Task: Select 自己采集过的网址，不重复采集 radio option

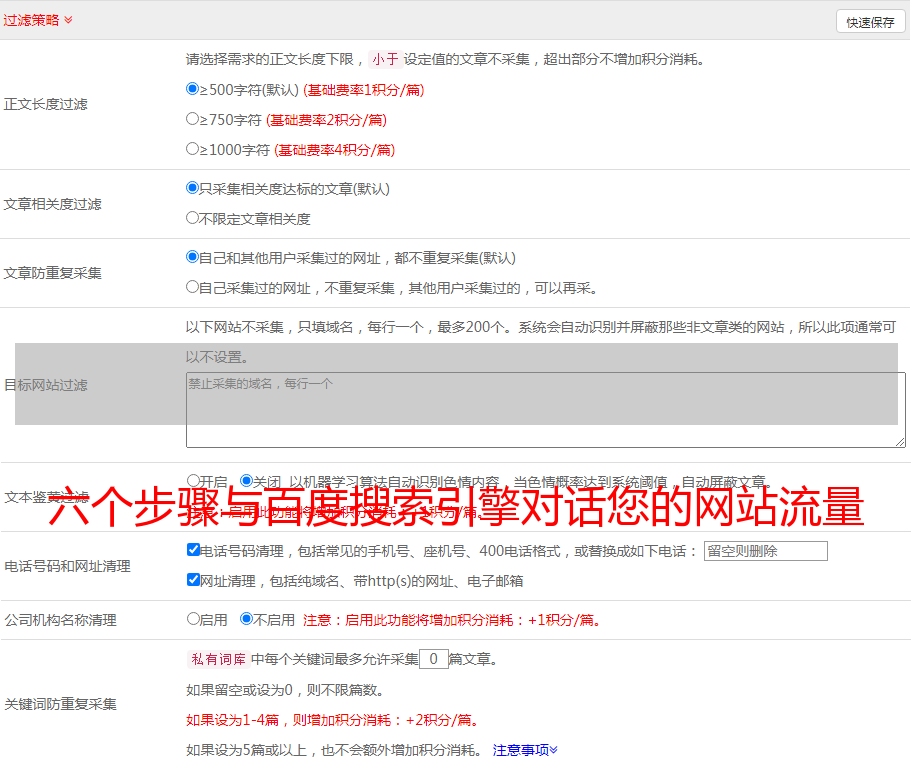Action: (x=193, y=287)
